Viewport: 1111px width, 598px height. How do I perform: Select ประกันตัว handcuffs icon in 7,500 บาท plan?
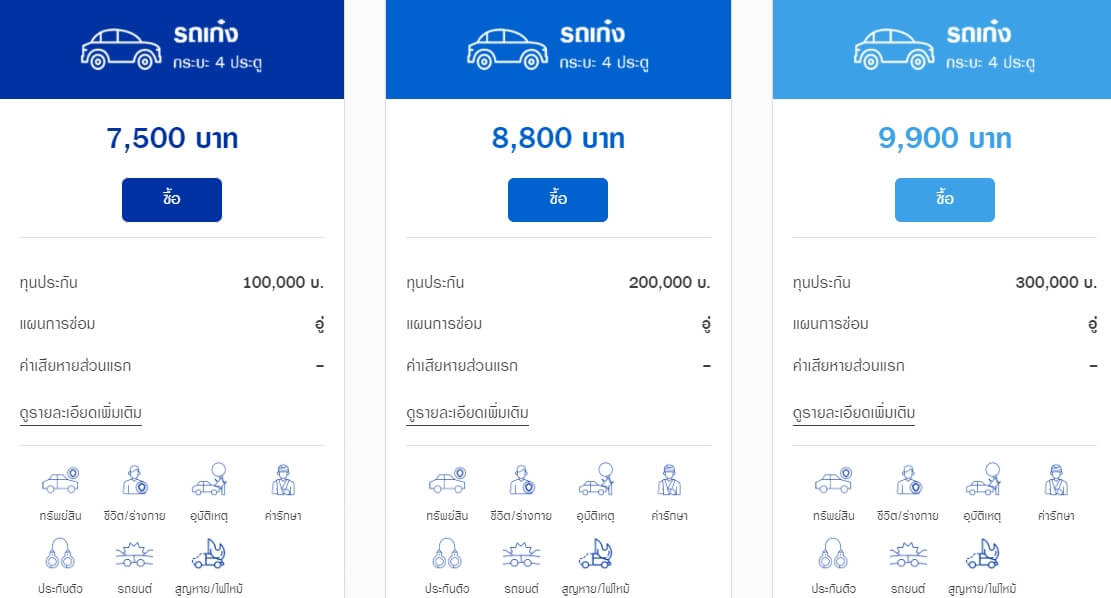(x=60, y=553)
